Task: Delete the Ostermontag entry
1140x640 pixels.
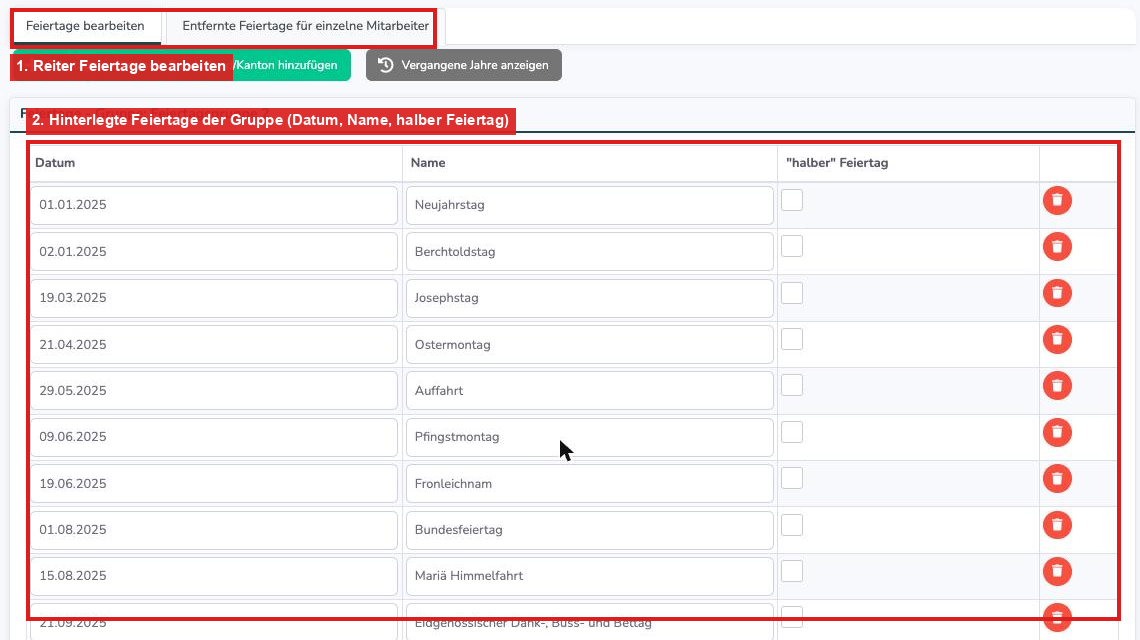Action: pos(1057,340)
